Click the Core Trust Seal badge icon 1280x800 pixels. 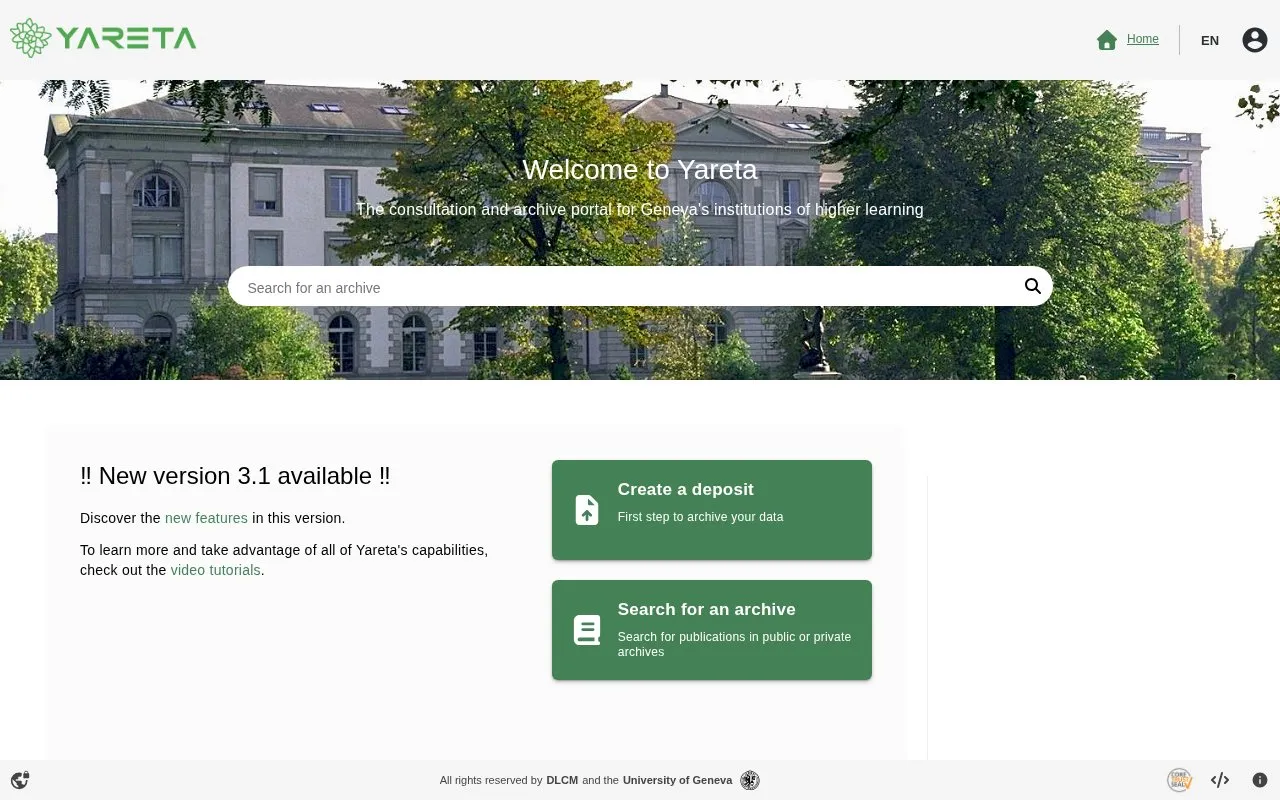click(1180, 780)
